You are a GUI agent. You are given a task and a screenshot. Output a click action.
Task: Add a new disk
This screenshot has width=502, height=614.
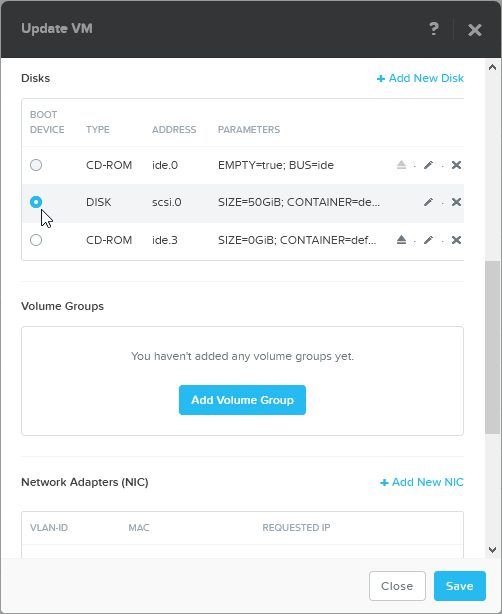coord(420,78)
